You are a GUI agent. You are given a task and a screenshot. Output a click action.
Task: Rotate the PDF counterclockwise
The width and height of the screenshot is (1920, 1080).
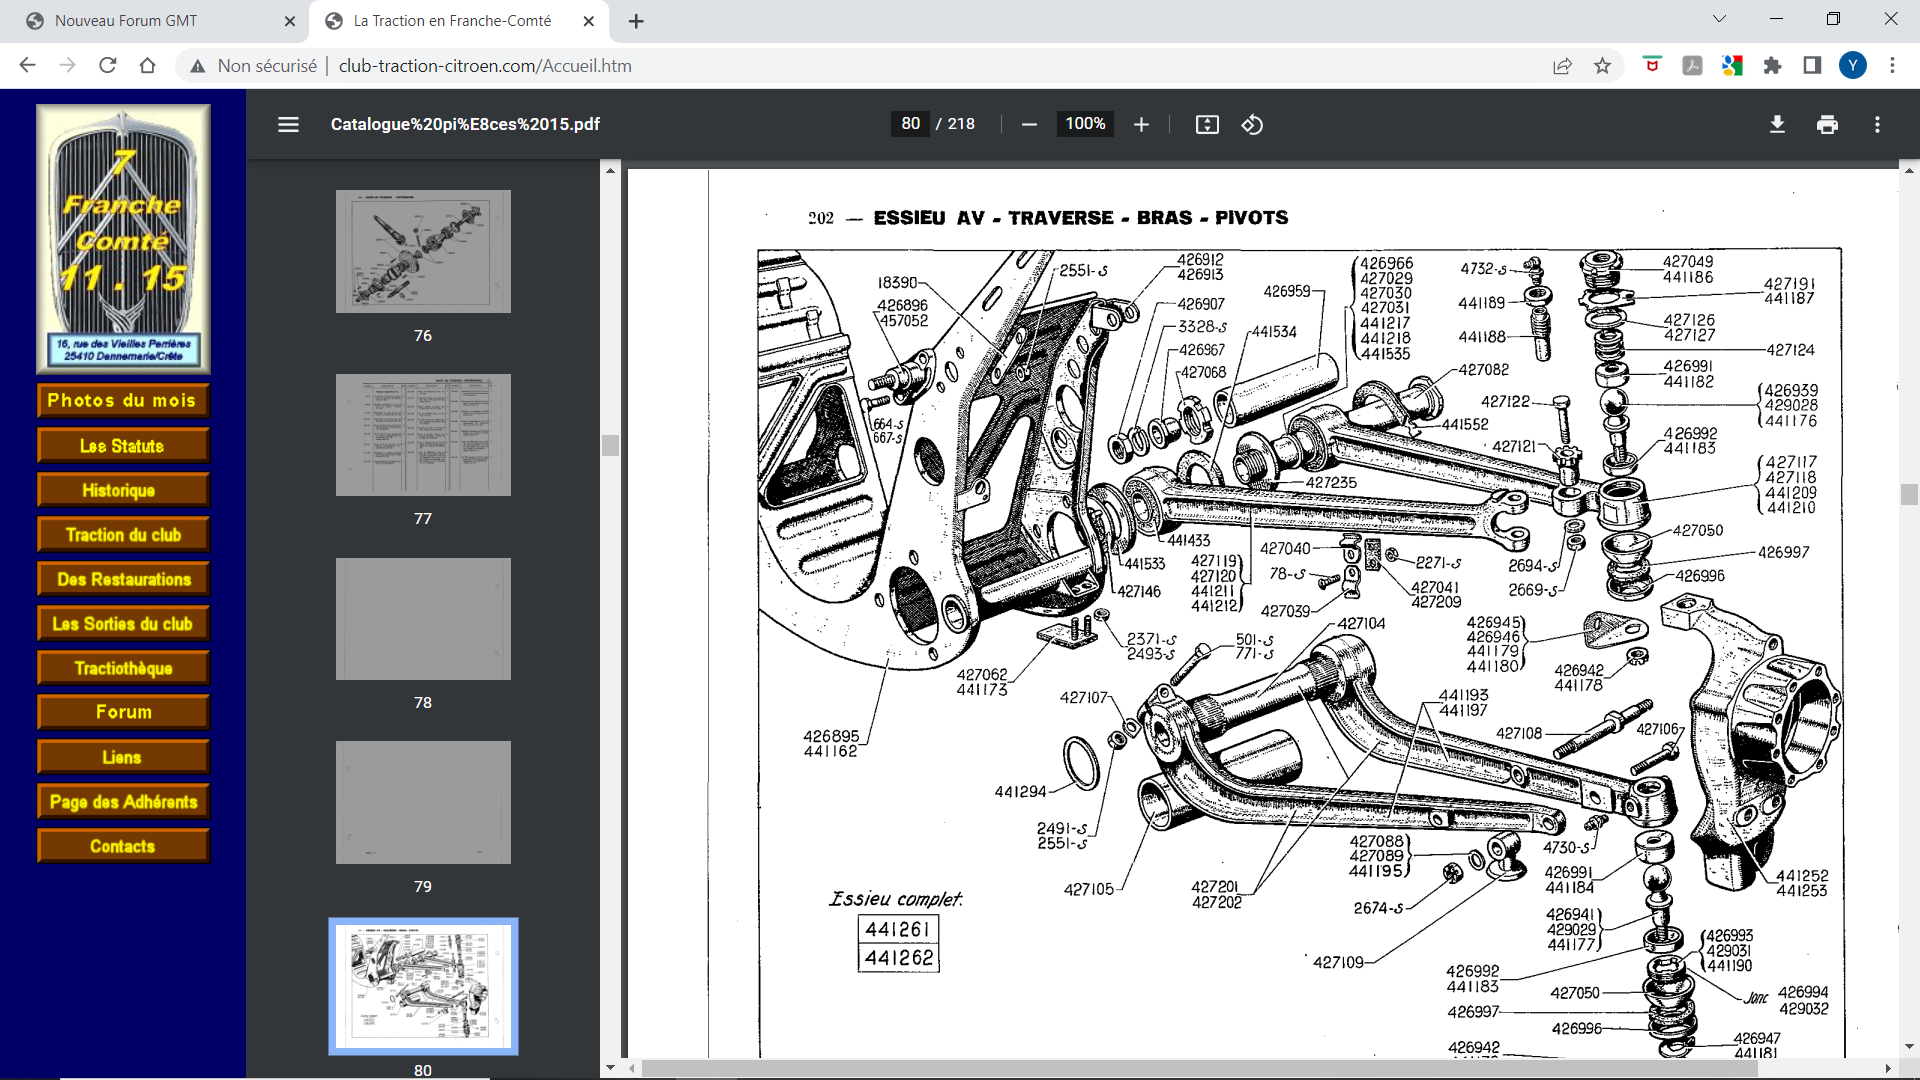coord(1252,124)
